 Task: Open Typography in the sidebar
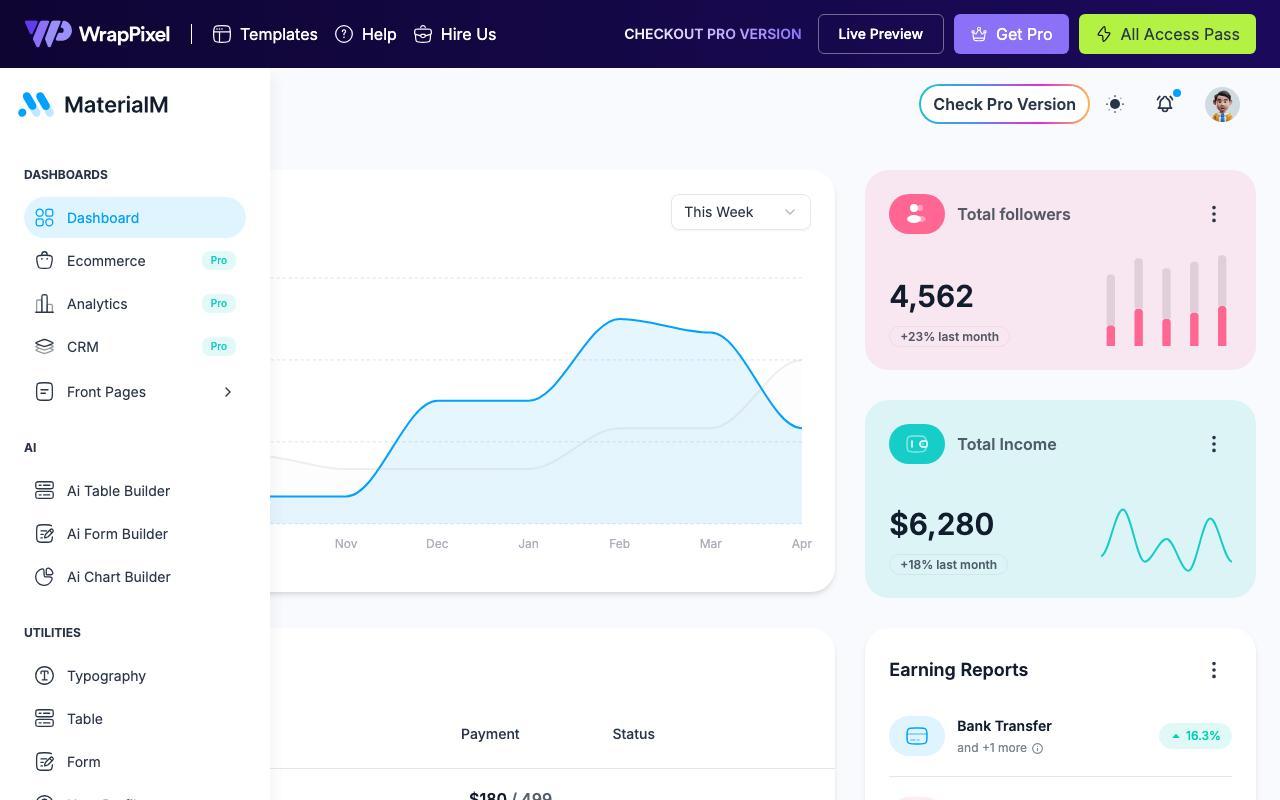tap(135, 676)
